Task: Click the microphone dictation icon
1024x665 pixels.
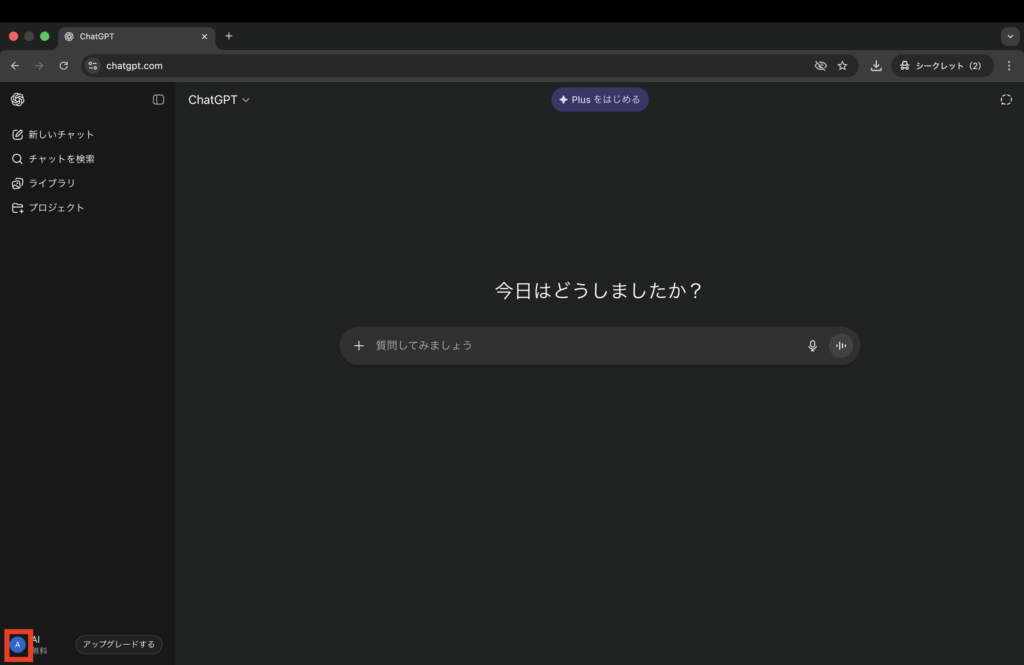Action: tap(812, 346)
